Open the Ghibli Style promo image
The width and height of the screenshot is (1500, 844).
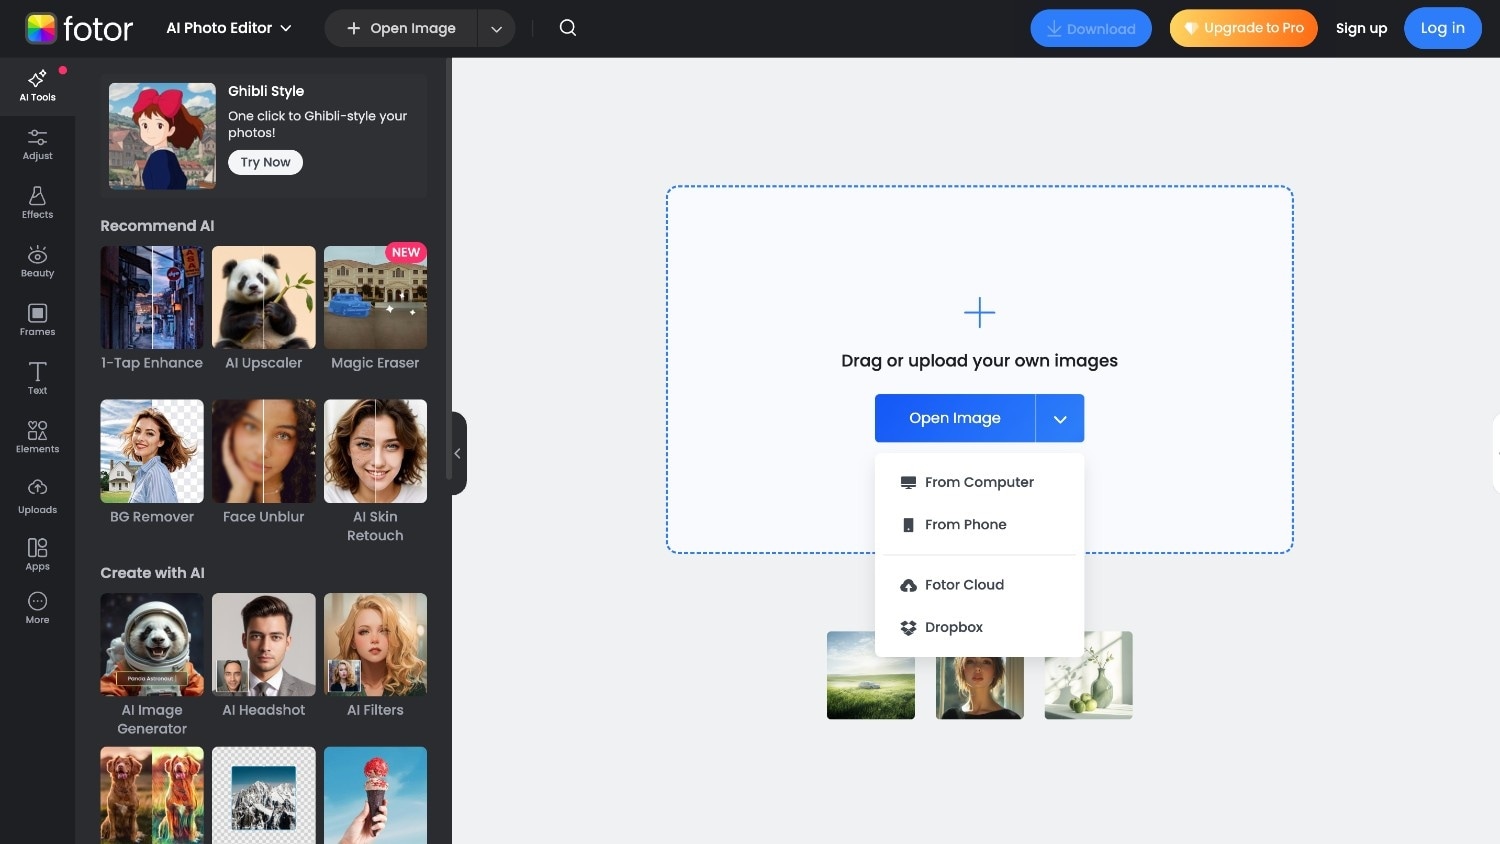(x=162, y=136)
